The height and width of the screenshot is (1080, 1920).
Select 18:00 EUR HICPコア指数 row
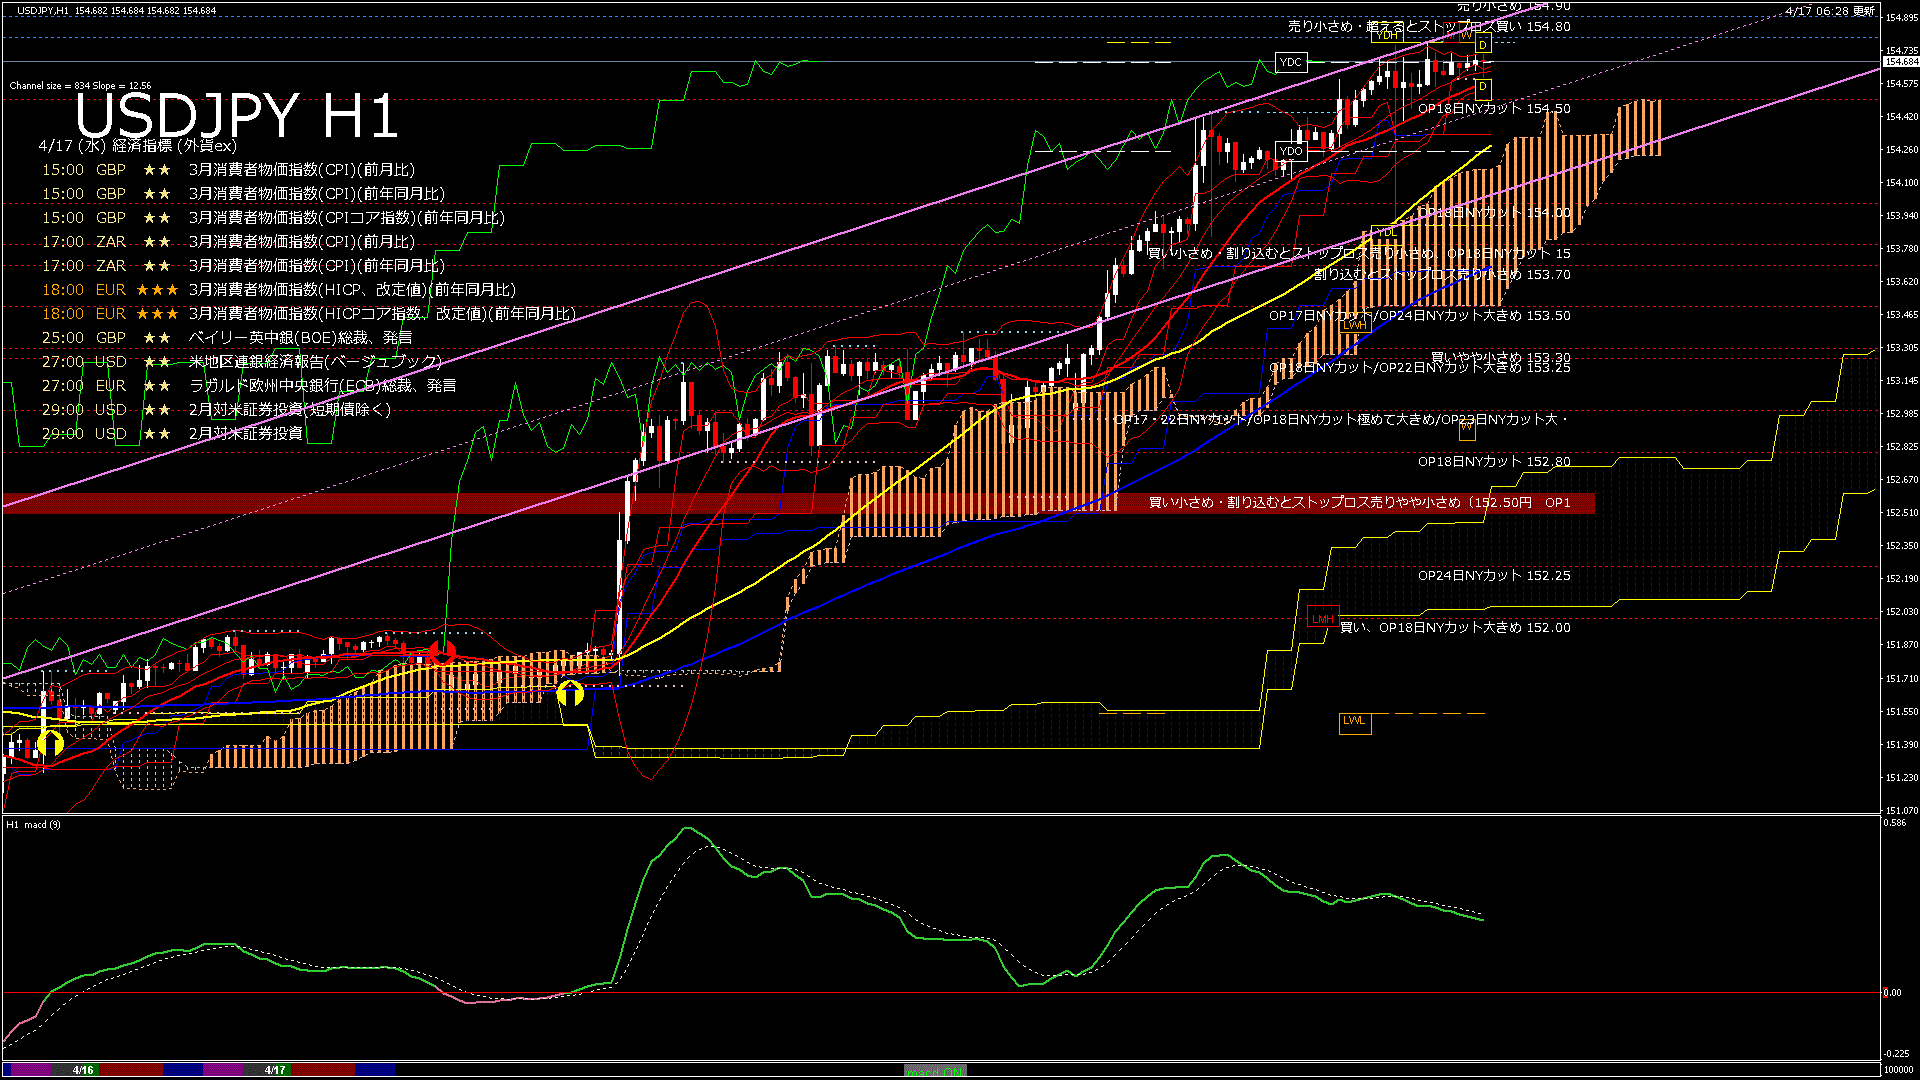tap(308, 314)
